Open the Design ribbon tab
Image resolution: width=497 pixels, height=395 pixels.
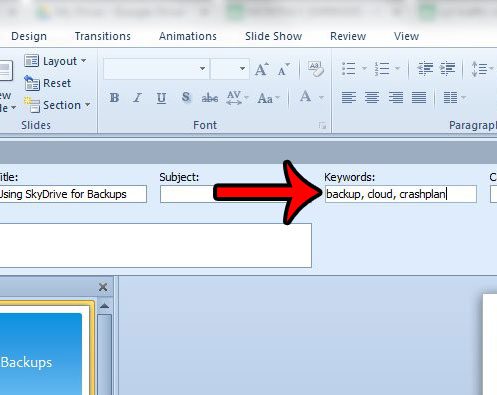tap(29, 36)
